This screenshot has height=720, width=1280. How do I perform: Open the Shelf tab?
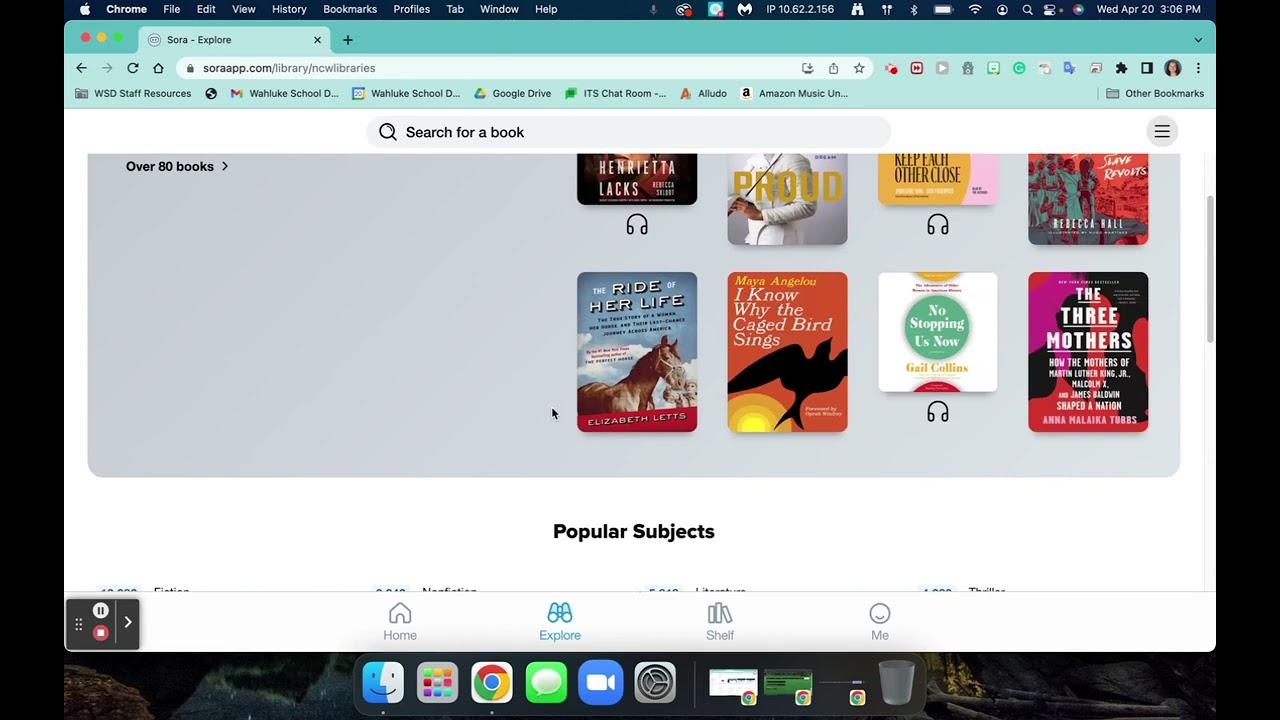[x=720, y=622]
